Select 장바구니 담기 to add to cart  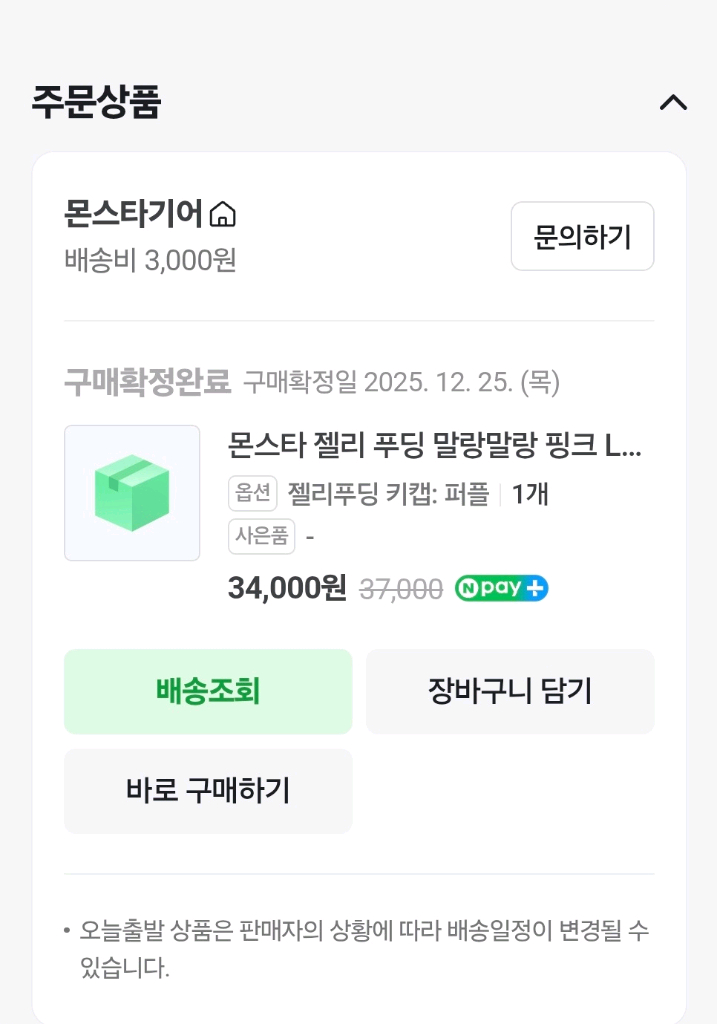(510, 690)
